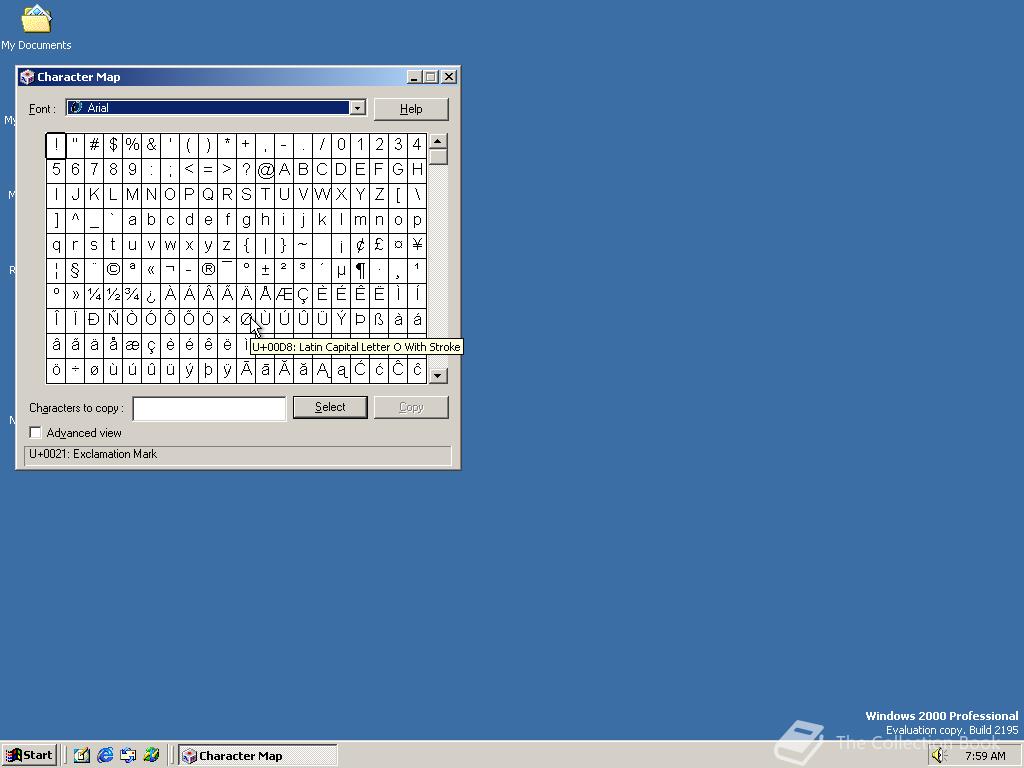
Task: Select the digit 0 character cell
Action: coord(341,145)
